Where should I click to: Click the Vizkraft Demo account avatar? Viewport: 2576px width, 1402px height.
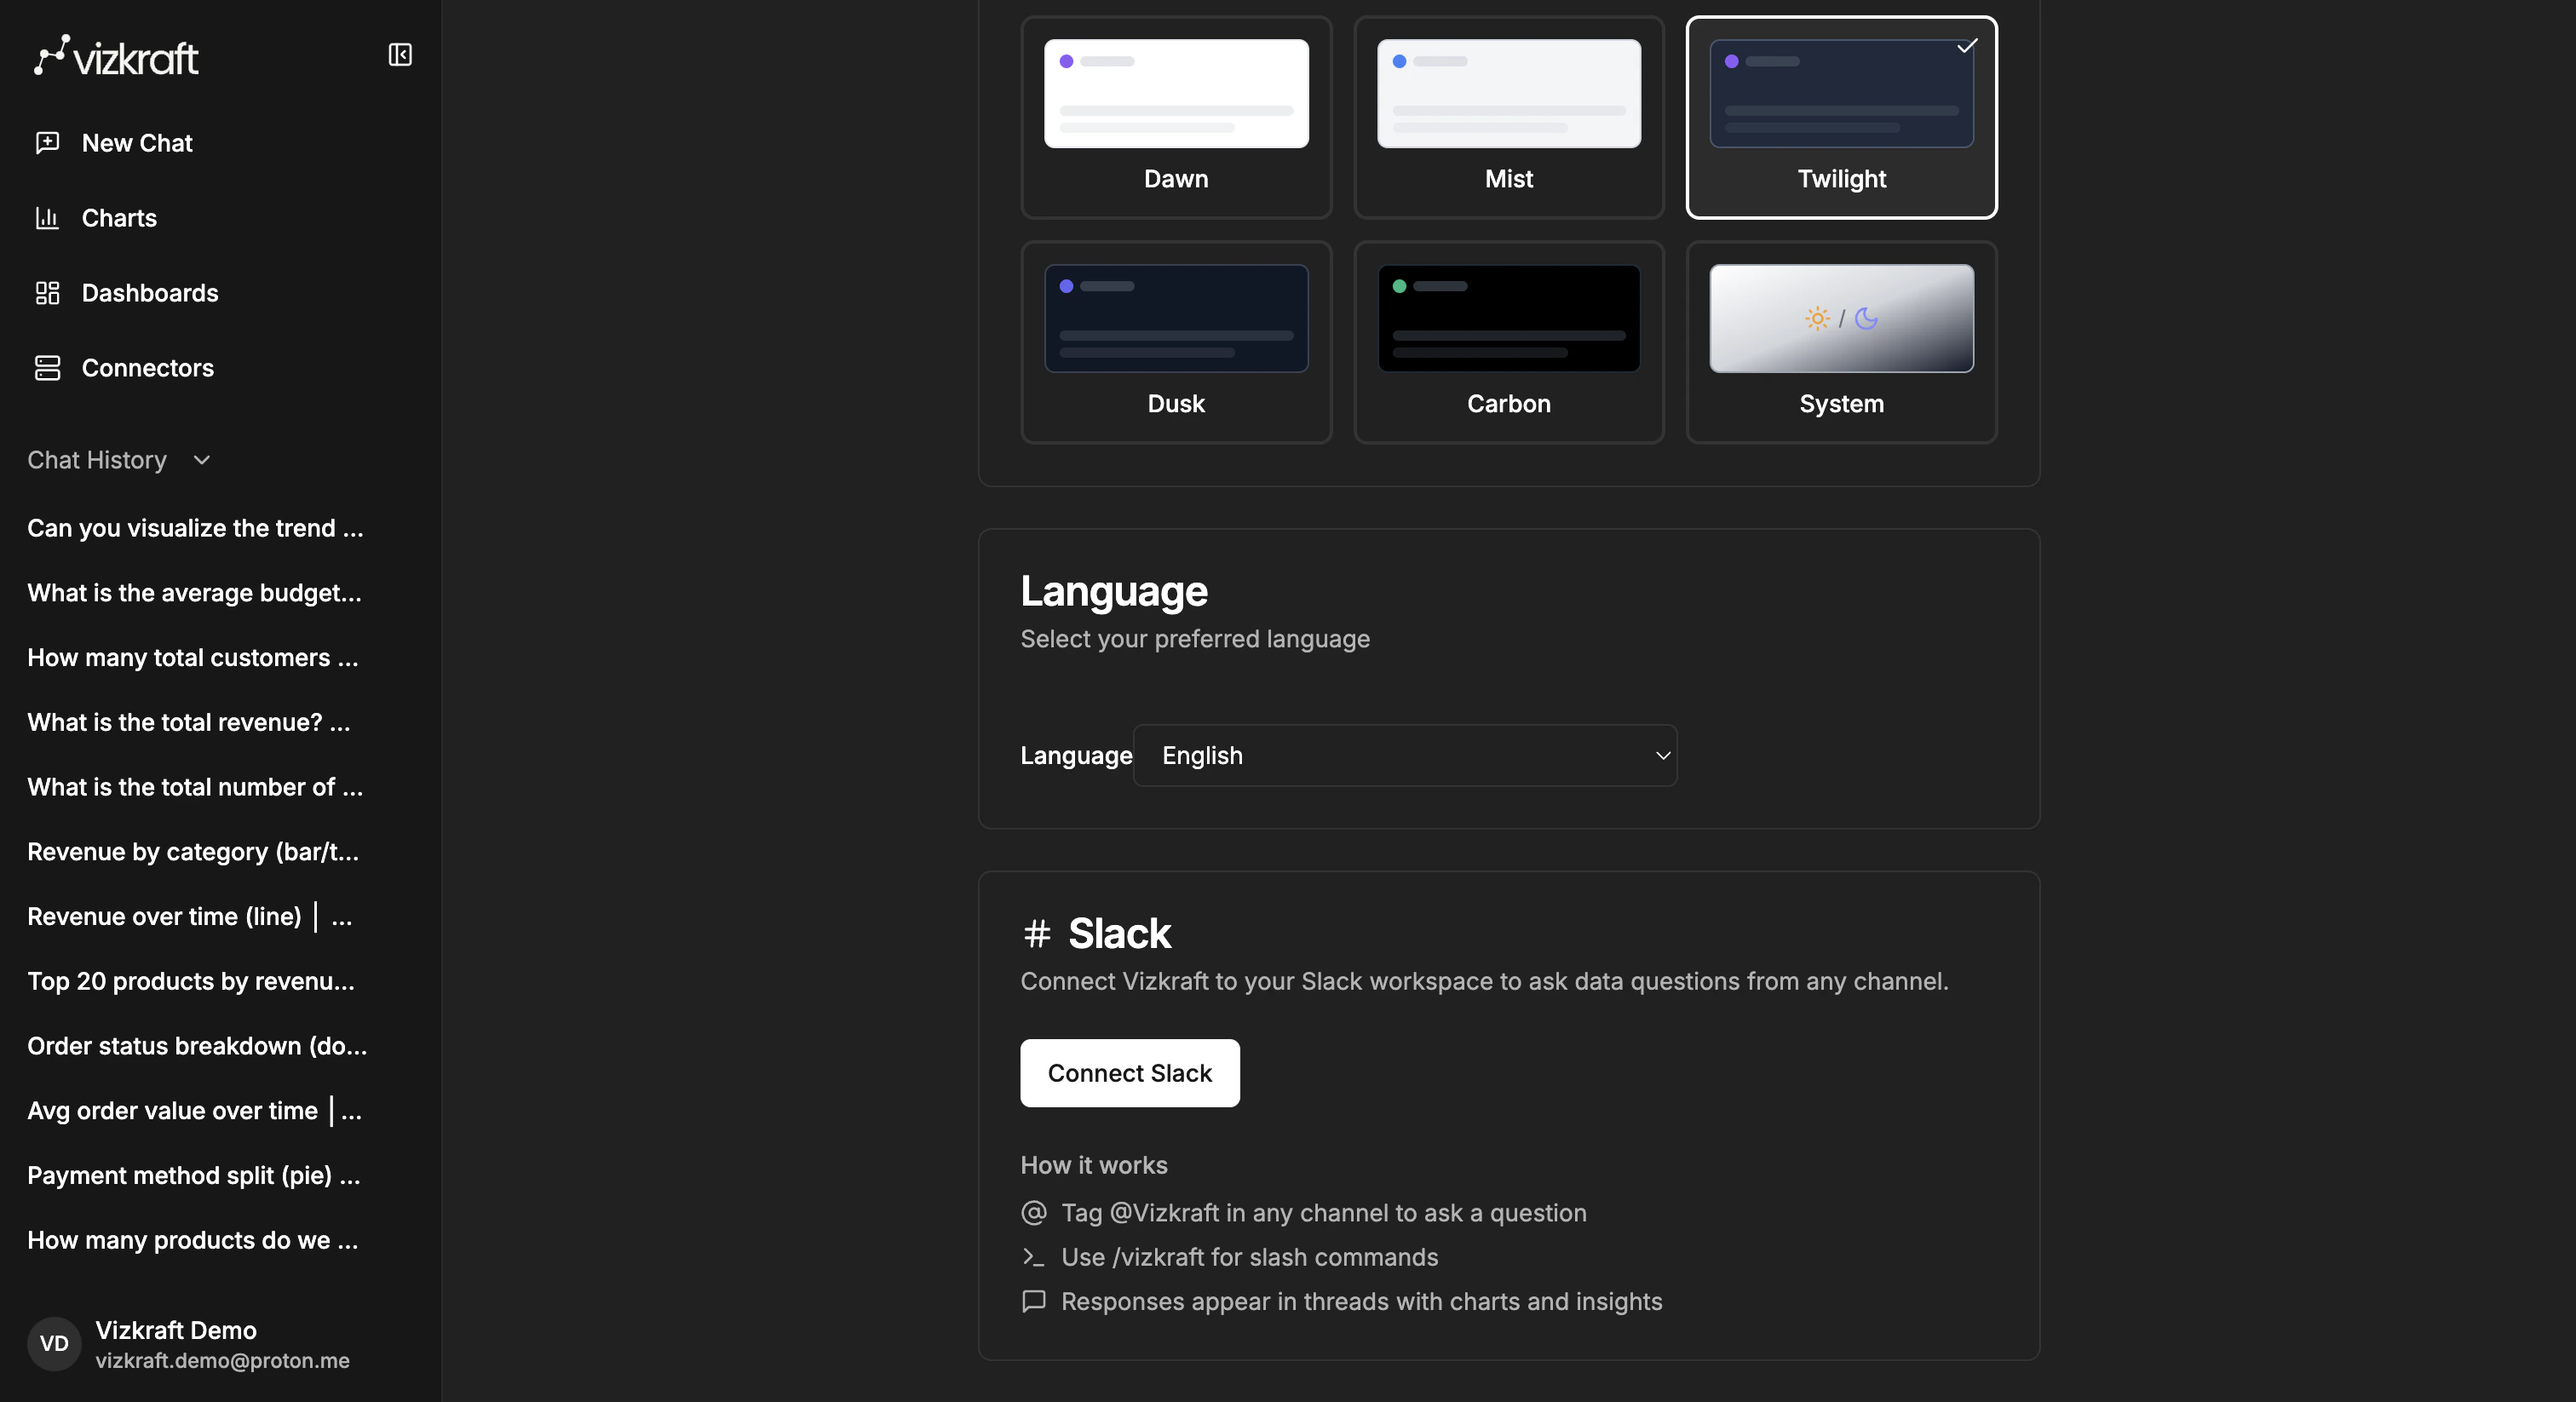[53, 1343]
